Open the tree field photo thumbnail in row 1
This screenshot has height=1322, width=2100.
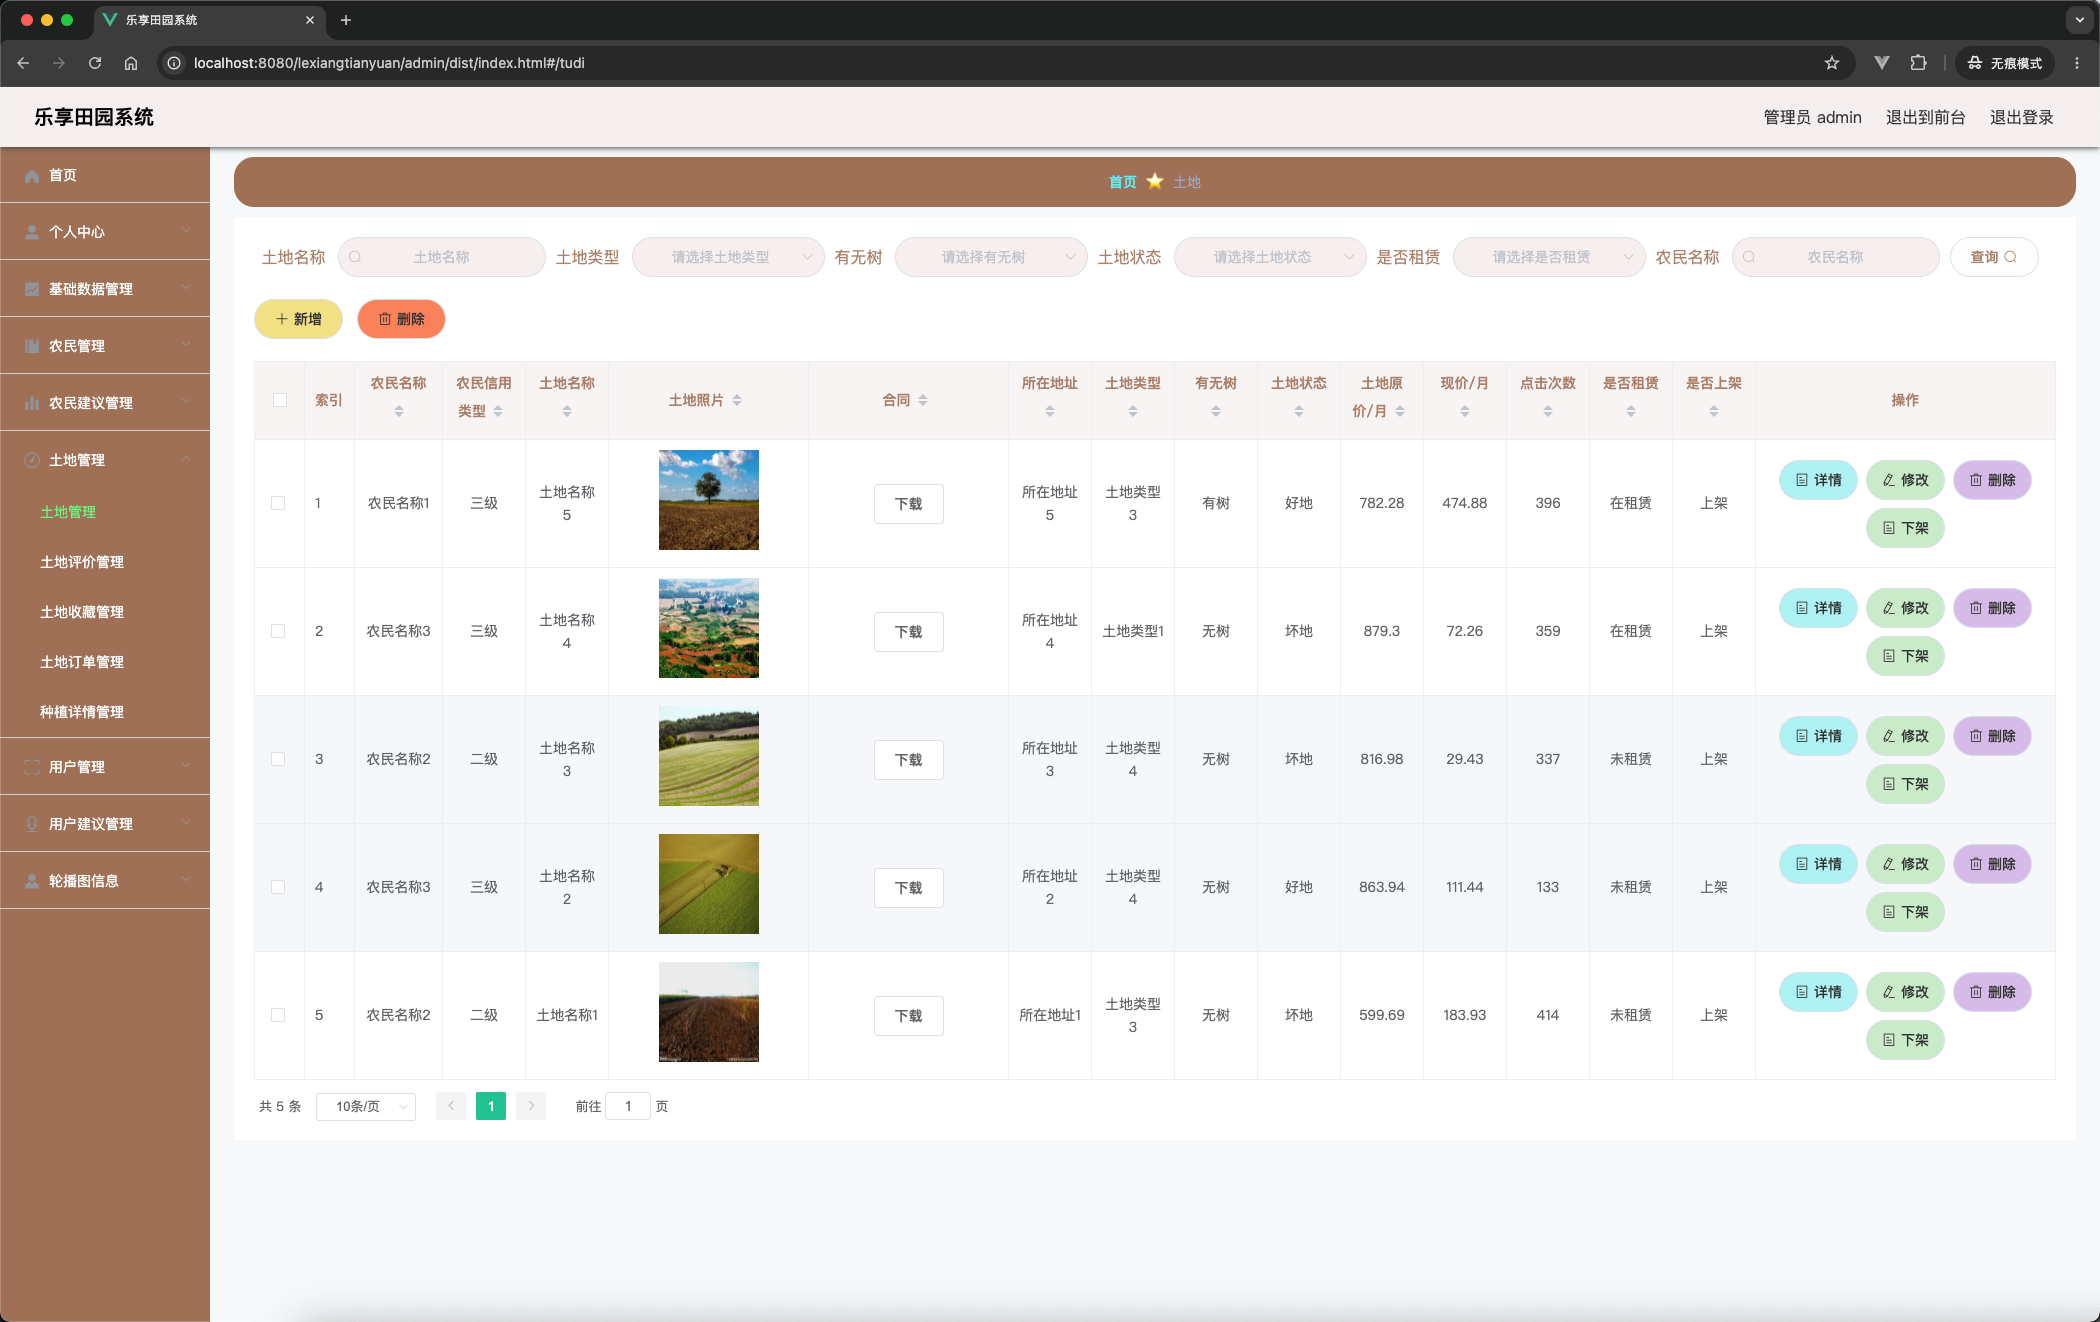point(708,500)
